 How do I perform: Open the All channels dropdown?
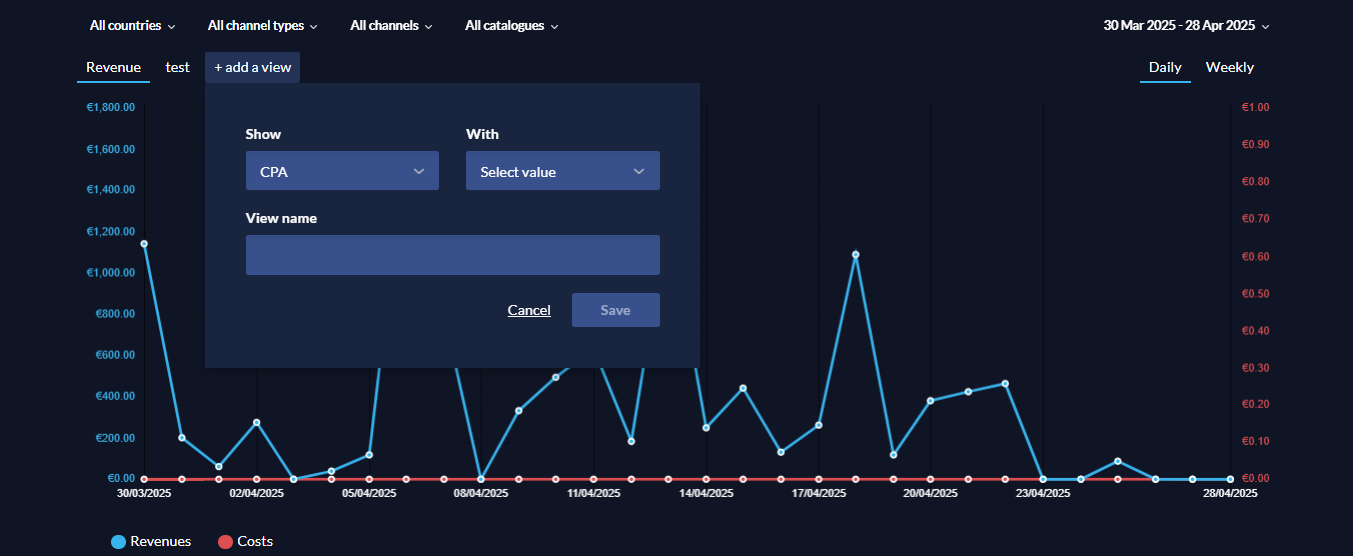(x=391, y=26)
